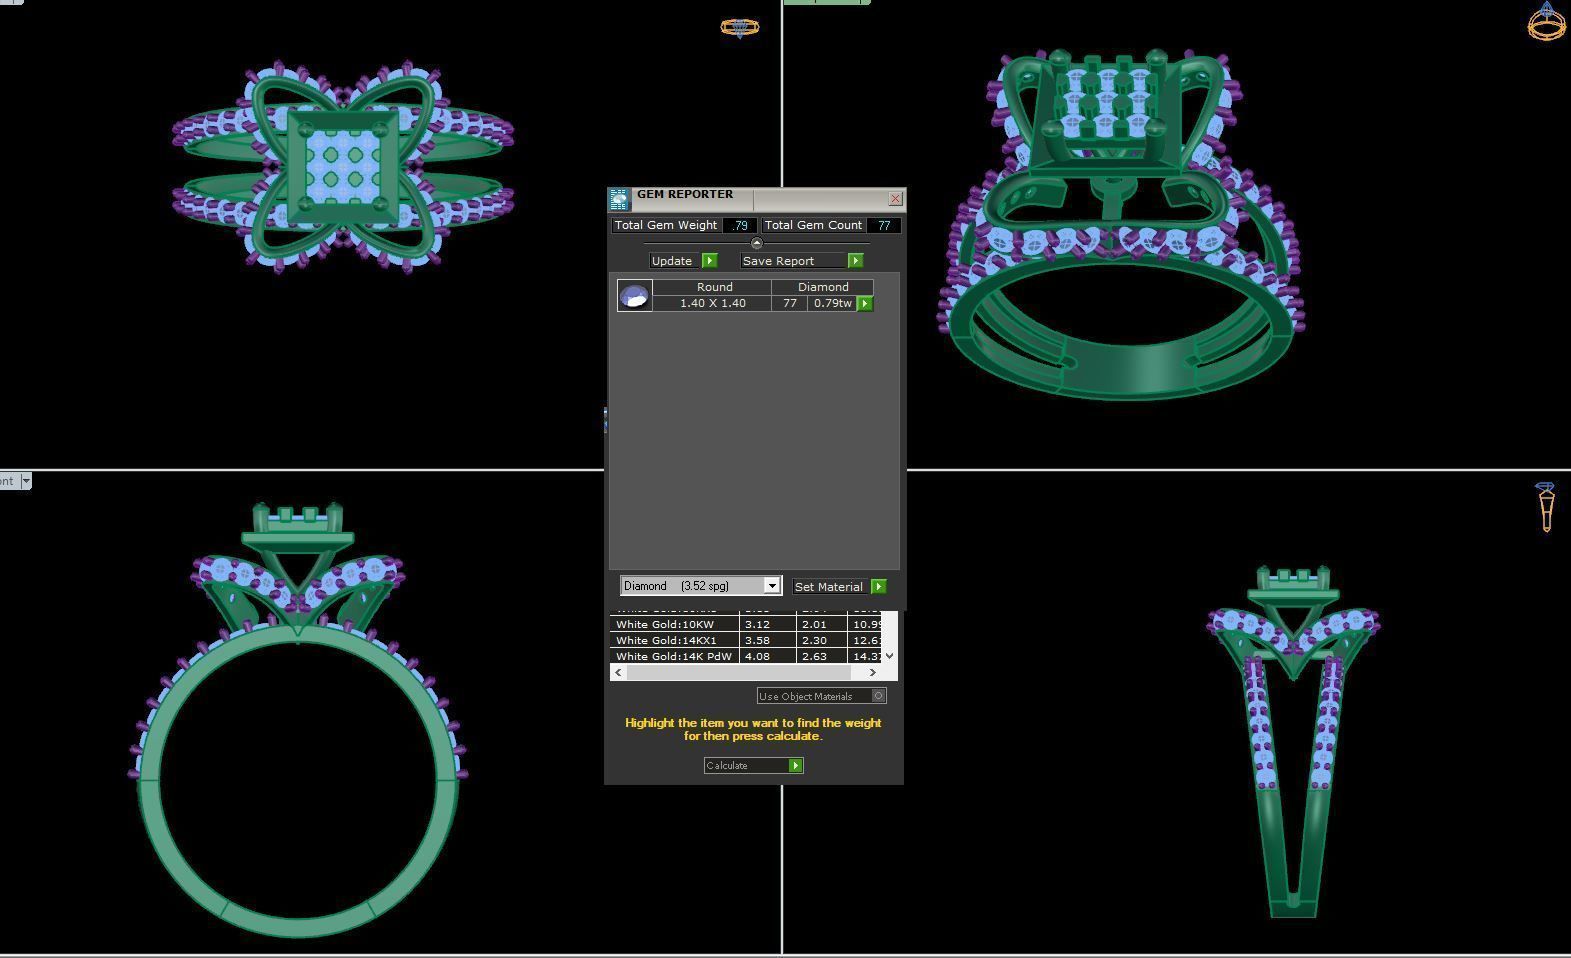The image size is (1571, 958).
Task: Click the 2.63 value in 14K PdW row
Action: (x=822, y=656)
